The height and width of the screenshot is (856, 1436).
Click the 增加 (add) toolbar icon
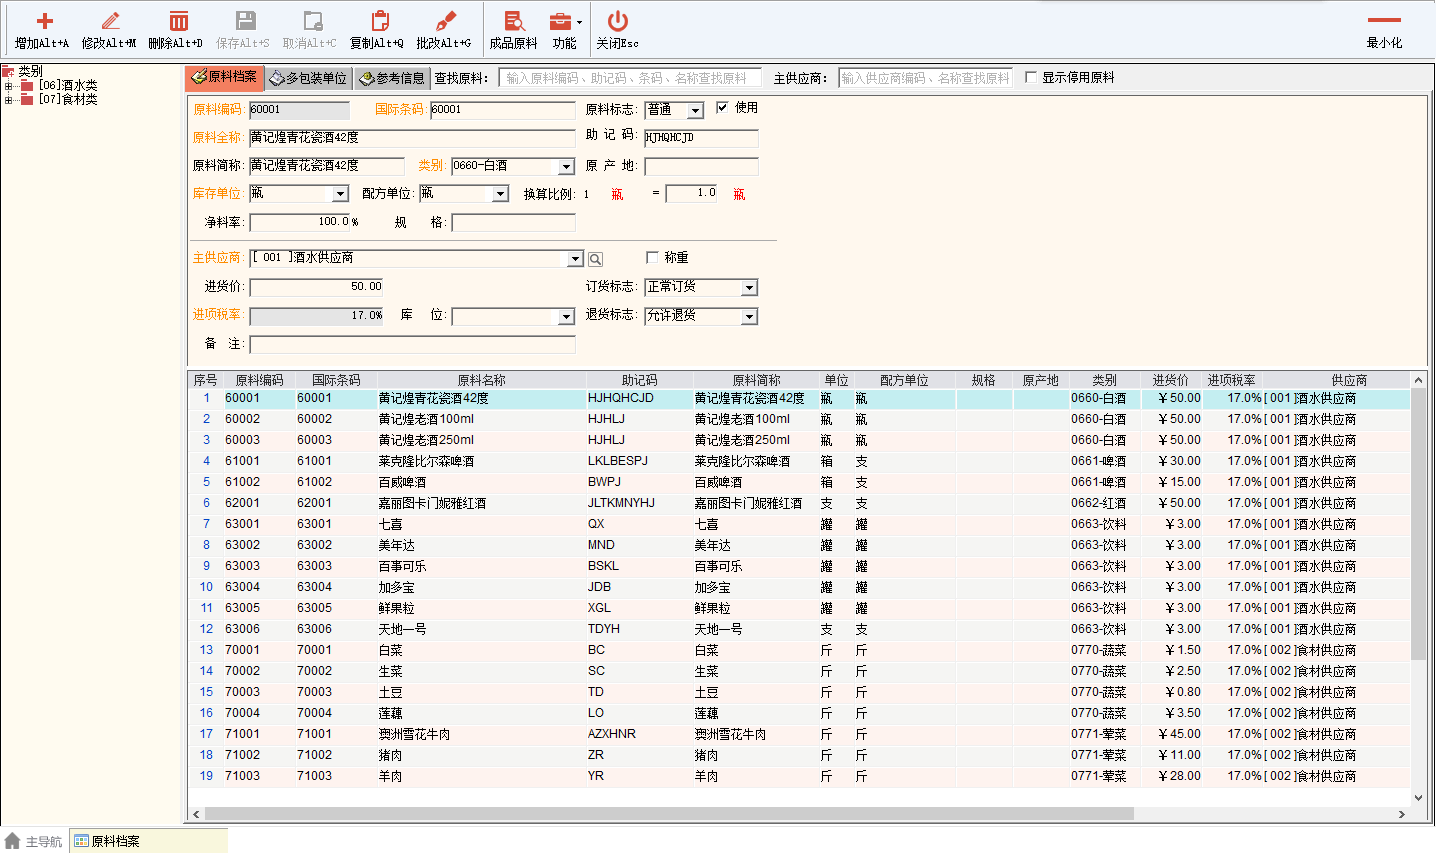click(44, 21)
